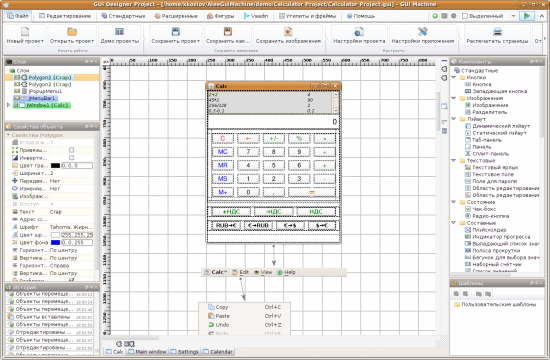The height and width of the screenshot is (360, 550).
Task: Open dropdown arrow next to Выделенный
Action: tap(514, 16)
